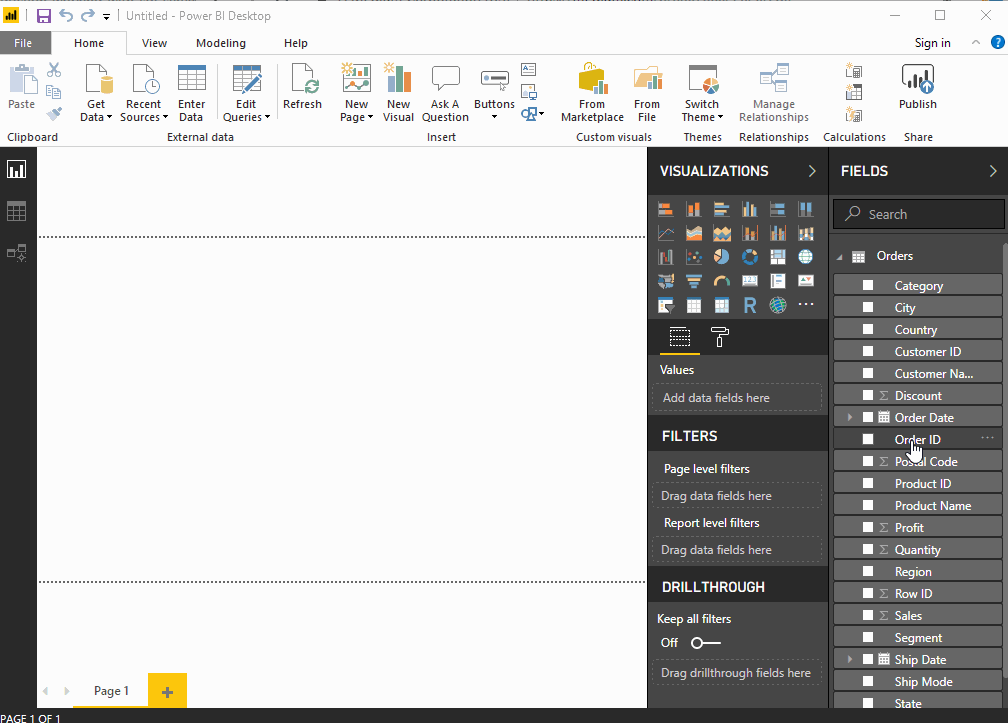Select the funnel chart visual
This screenshot has height=723, width=1008.
click(x=694, y=281)
